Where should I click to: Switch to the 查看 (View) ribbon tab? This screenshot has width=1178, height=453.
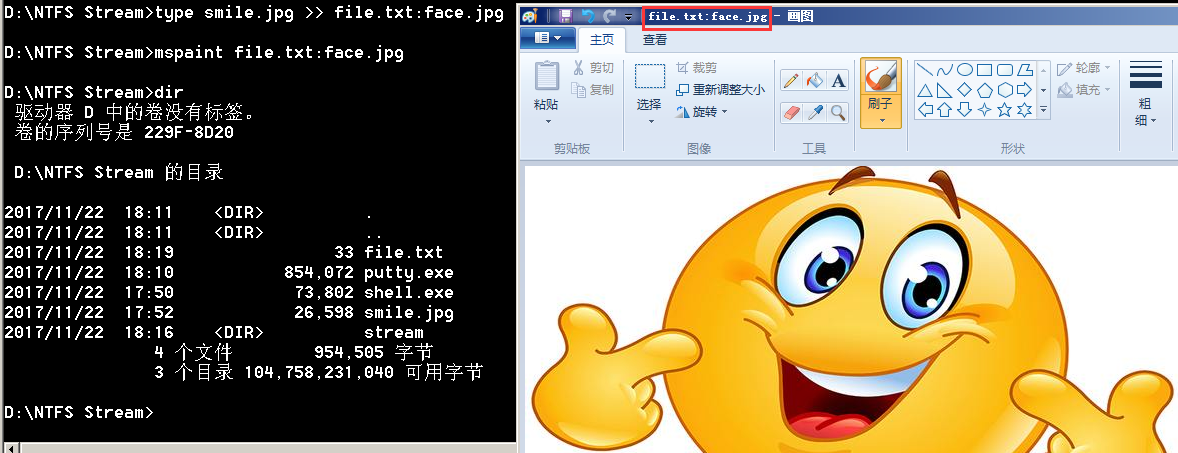tap(654, 39)
